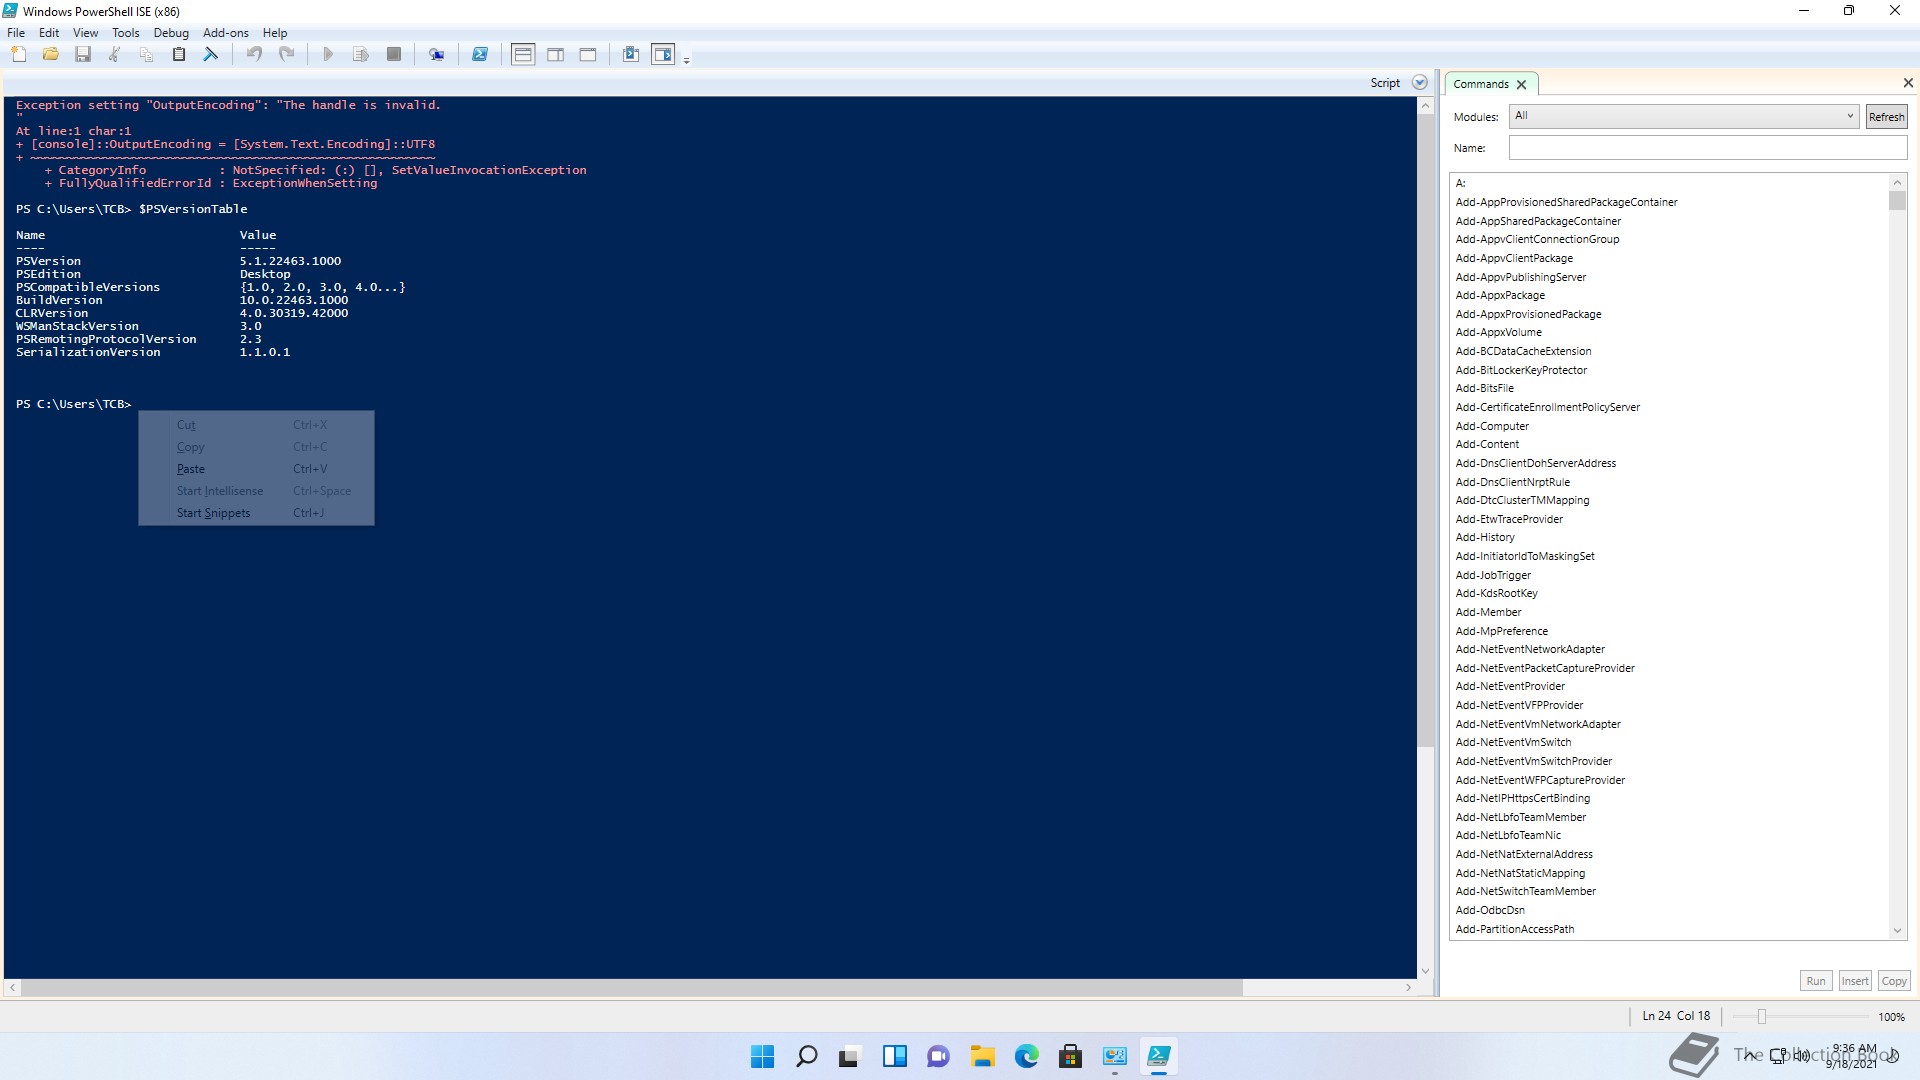The image size is (1920, 1080).
Task: Select the Commands tab
Action: pyautogui.click(x=1481, y=84)
